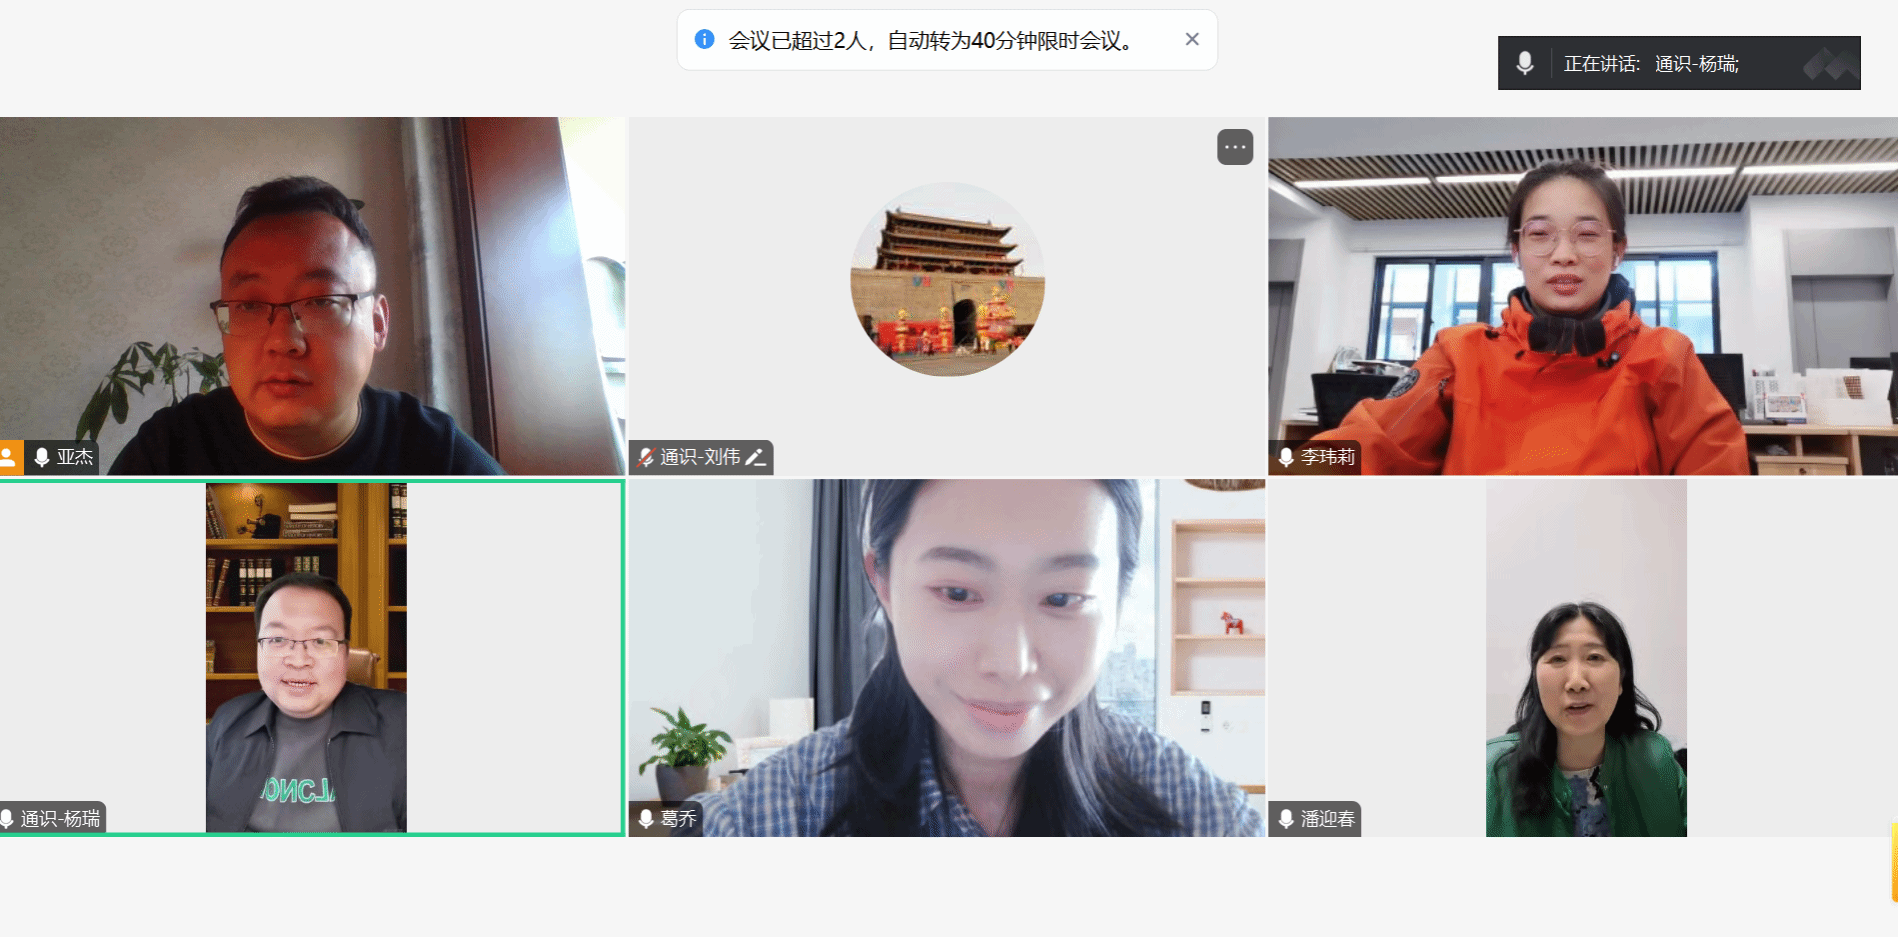Click the microphone icon beside 李玮莉

point(1286,457)
